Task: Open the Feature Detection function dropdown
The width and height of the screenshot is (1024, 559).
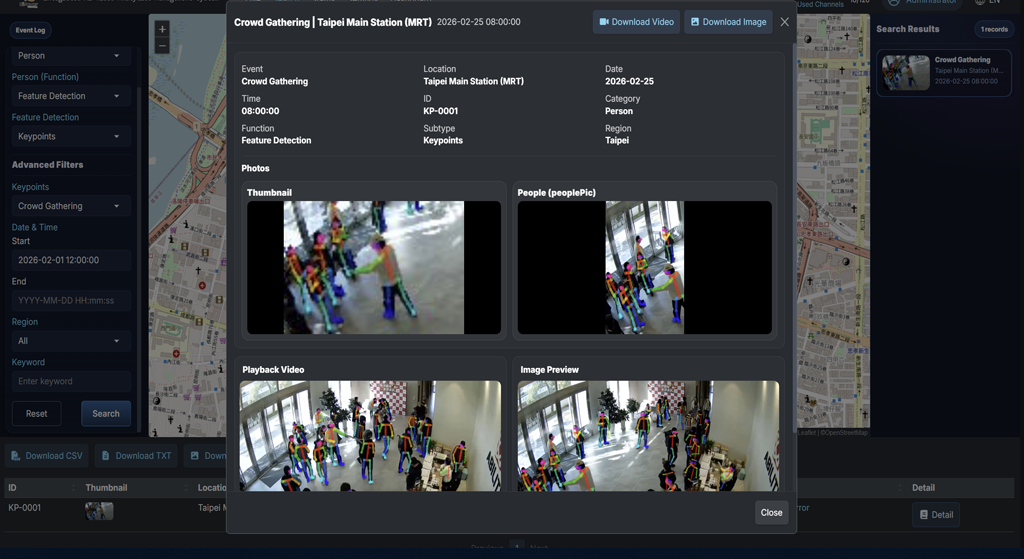Action: 71,96
